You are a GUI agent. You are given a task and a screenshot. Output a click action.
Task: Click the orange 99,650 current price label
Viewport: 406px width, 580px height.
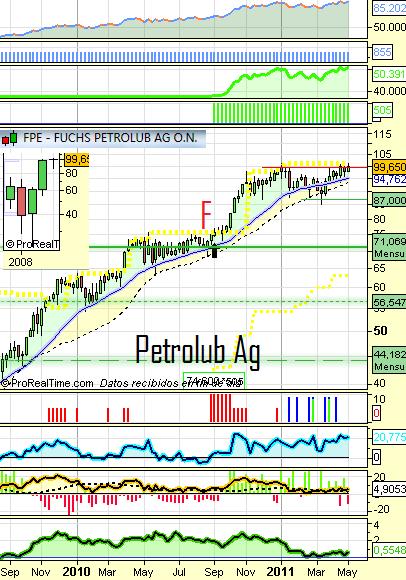389,167
